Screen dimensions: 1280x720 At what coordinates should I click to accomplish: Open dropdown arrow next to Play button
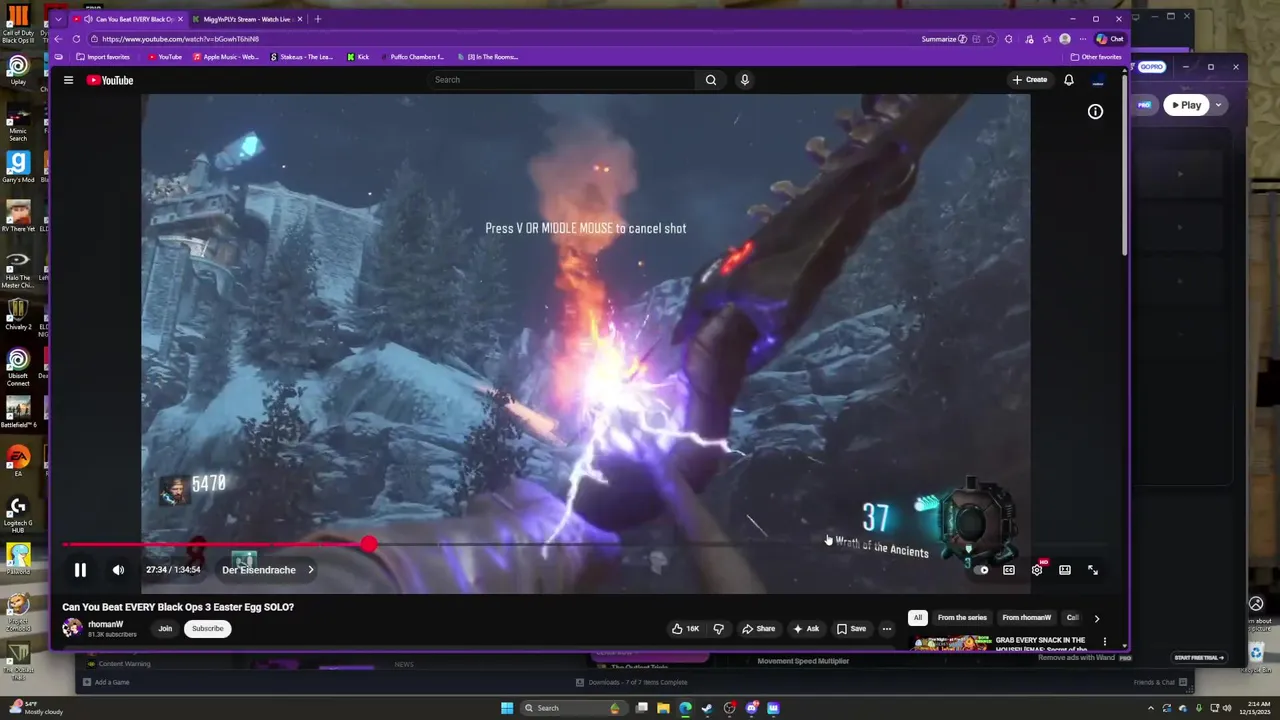click(x=1218, y=105)
